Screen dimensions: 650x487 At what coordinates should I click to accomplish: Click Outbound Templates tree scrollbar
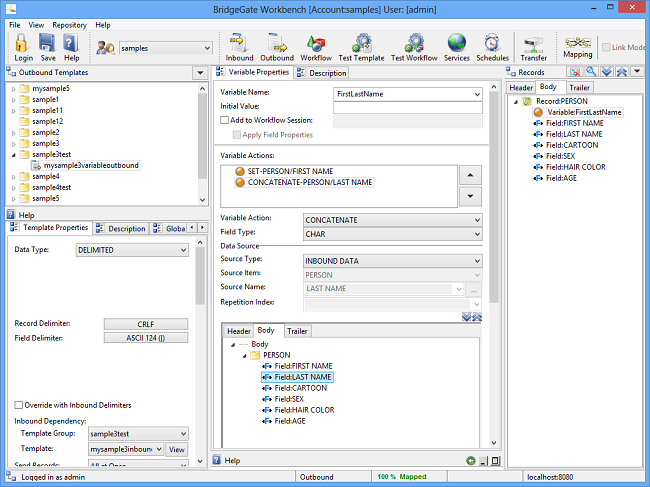(x=202, y=136)
